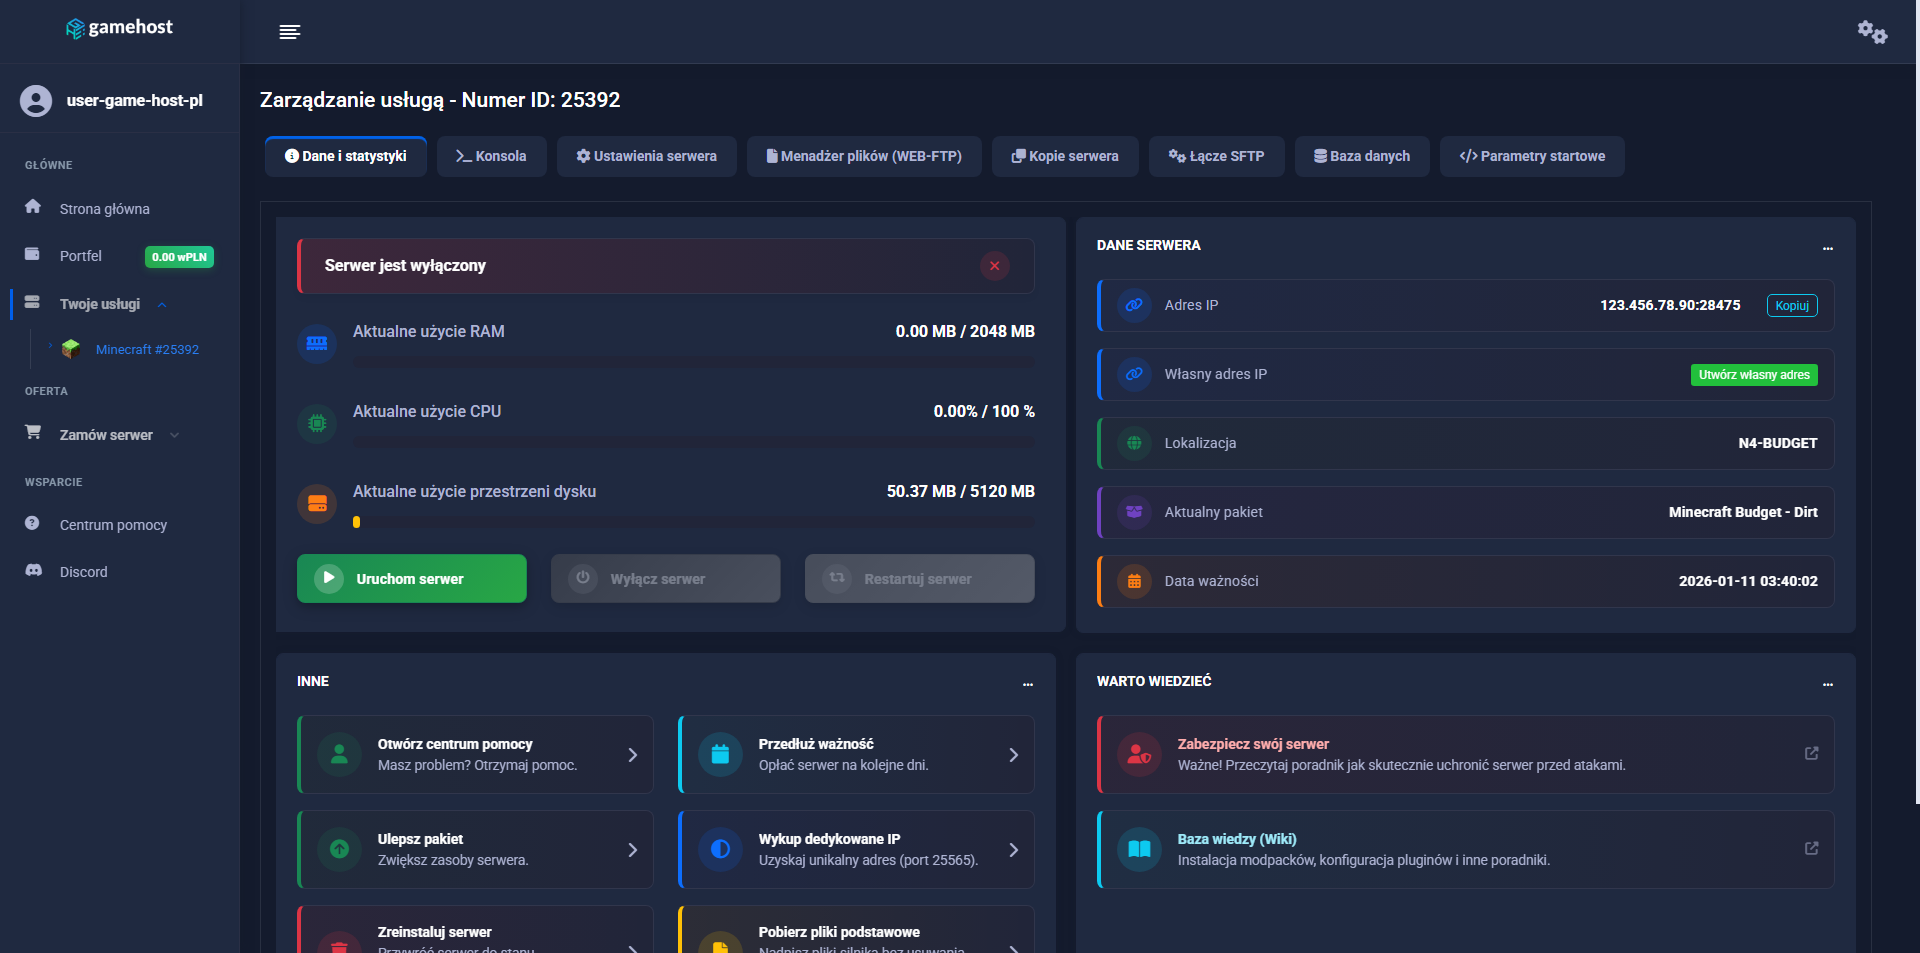Open the Kopie serwera tab
The height and width of the screenshot is (953, 1920).
tap(1064, 156)
